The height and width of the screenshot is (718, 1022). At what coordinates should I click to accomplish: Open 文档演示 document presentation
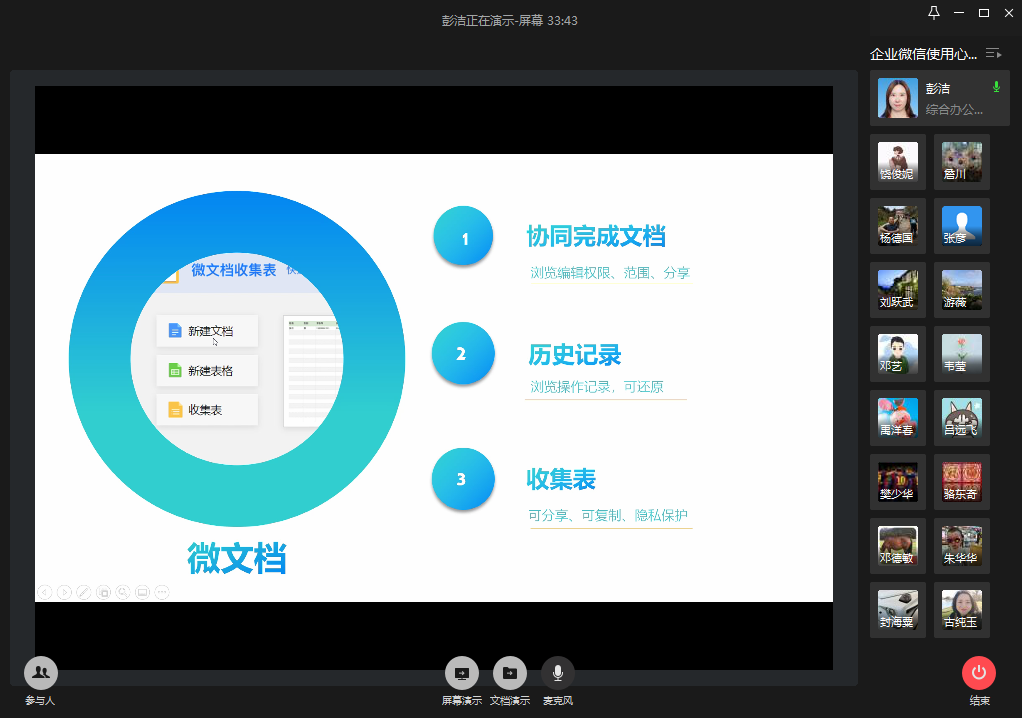[x=509, y=673]
